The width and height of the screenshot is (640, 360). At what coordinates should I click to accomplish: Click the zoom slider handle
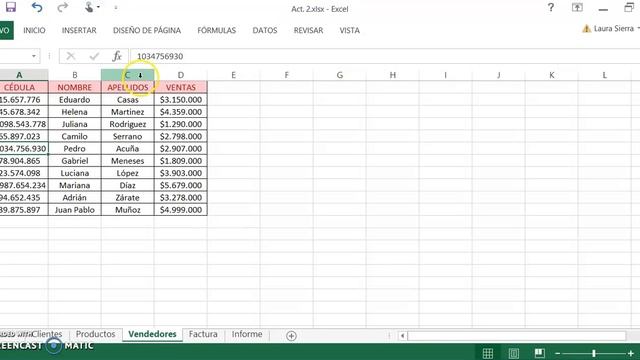[x=594, y=353]
